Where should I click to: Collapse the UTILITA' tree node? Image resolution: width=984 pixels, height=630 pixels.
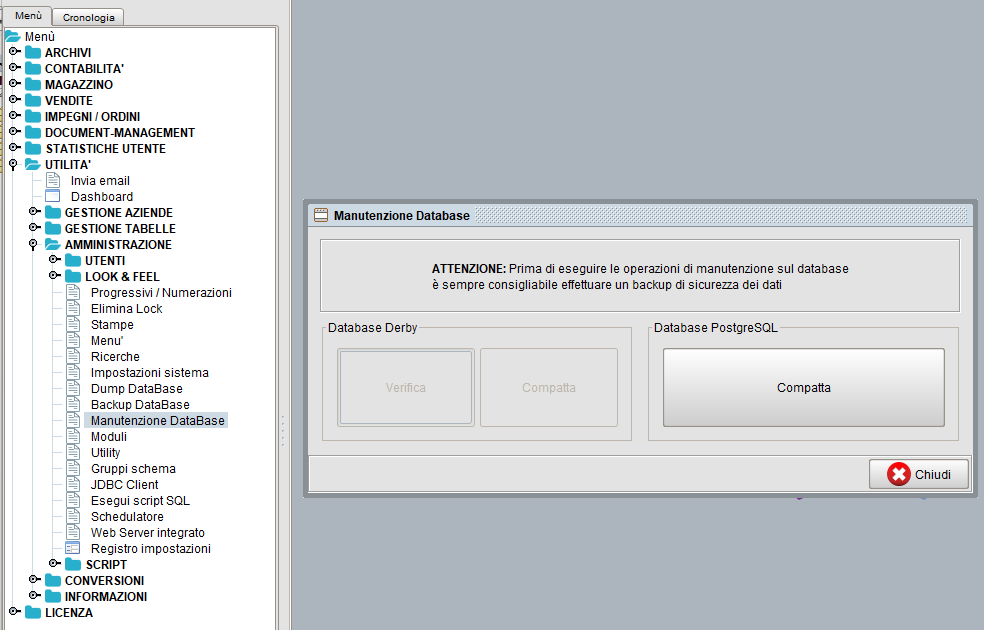[13, 164]
